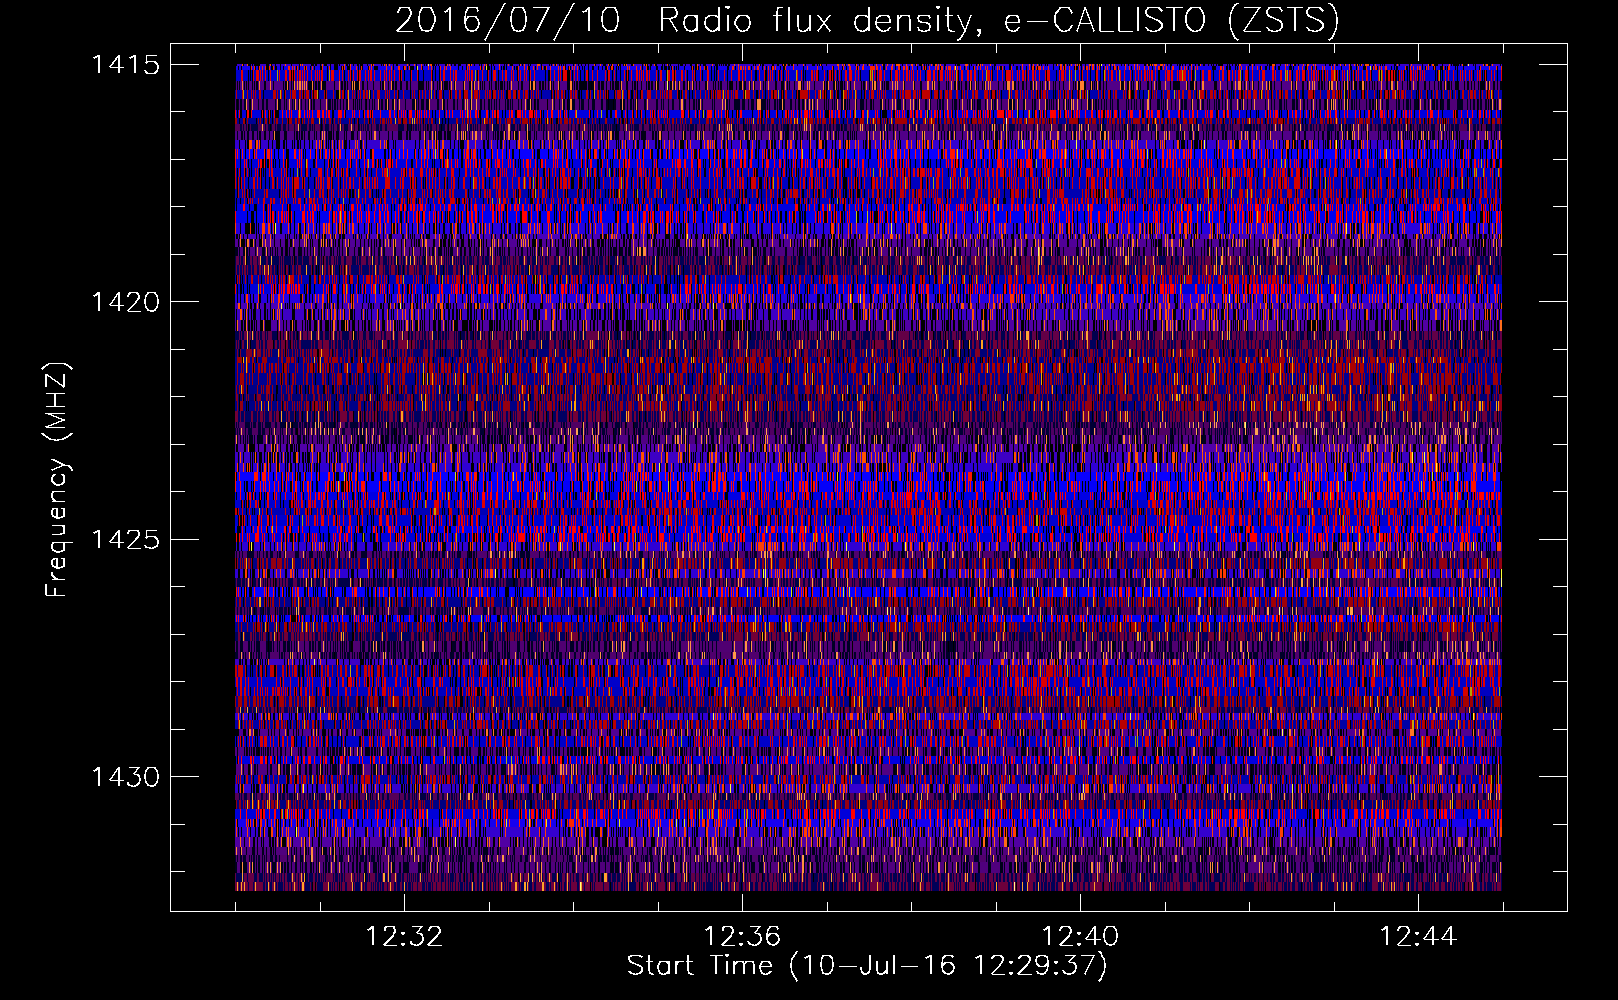Screen dimensions: 1618x1000
Task: Select the 12:40 time tick label
Action: pyautogui.click(x=1080, y=937)
